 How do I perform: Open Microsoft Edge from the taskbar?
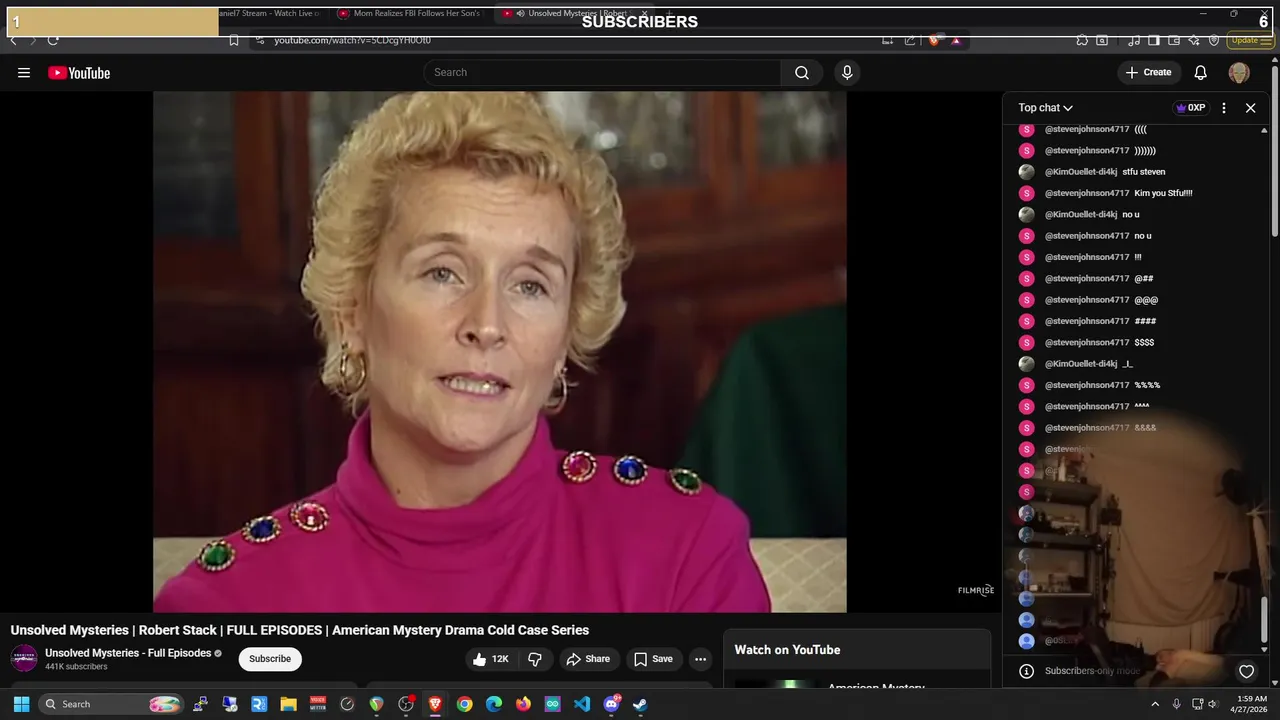(x=494, y=704)
